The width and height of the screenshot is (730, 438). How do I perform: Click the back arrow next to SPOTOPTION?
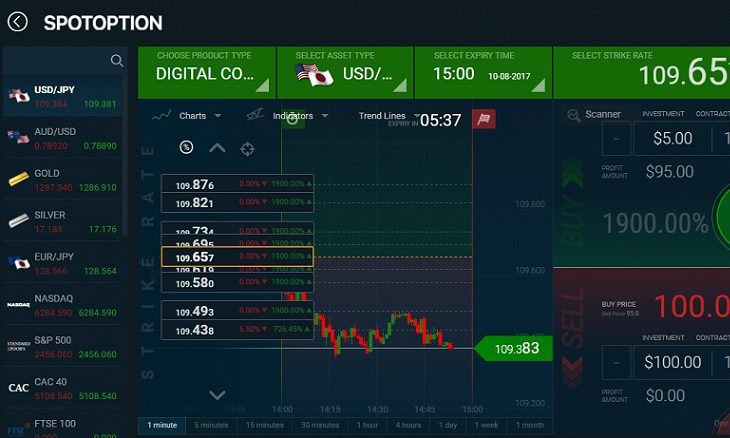point(18,21)
